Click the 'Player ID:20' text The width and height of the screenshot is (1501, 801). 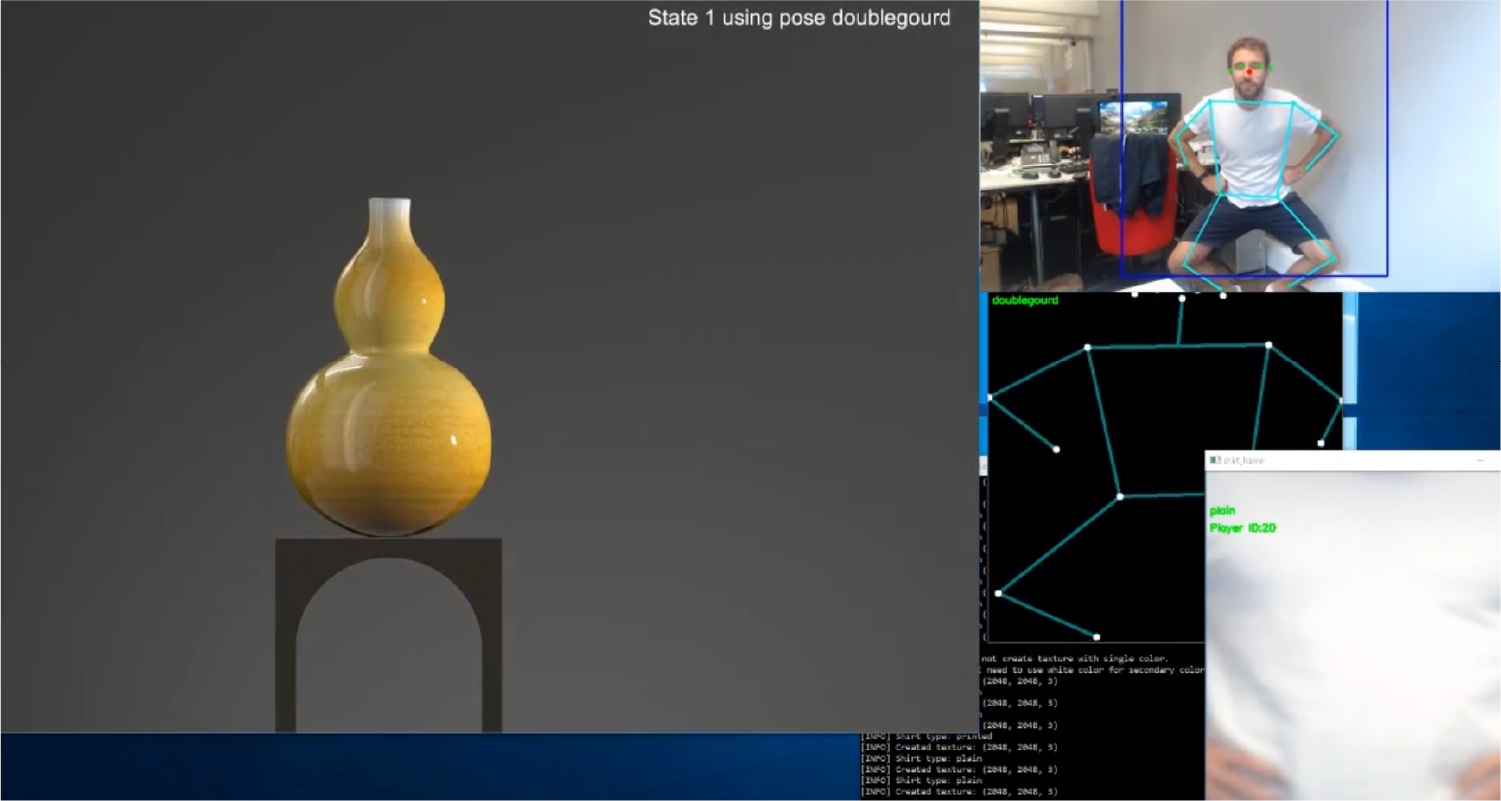tap(1243, 528)
